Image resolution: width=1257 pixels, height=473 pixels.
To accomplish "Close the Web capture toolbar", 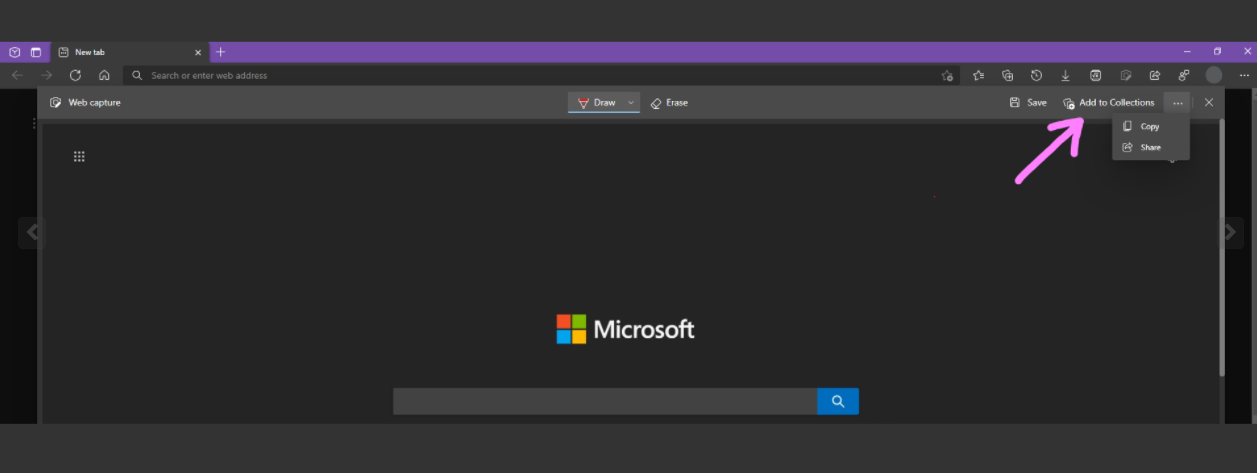I will tap(1209, 103).
